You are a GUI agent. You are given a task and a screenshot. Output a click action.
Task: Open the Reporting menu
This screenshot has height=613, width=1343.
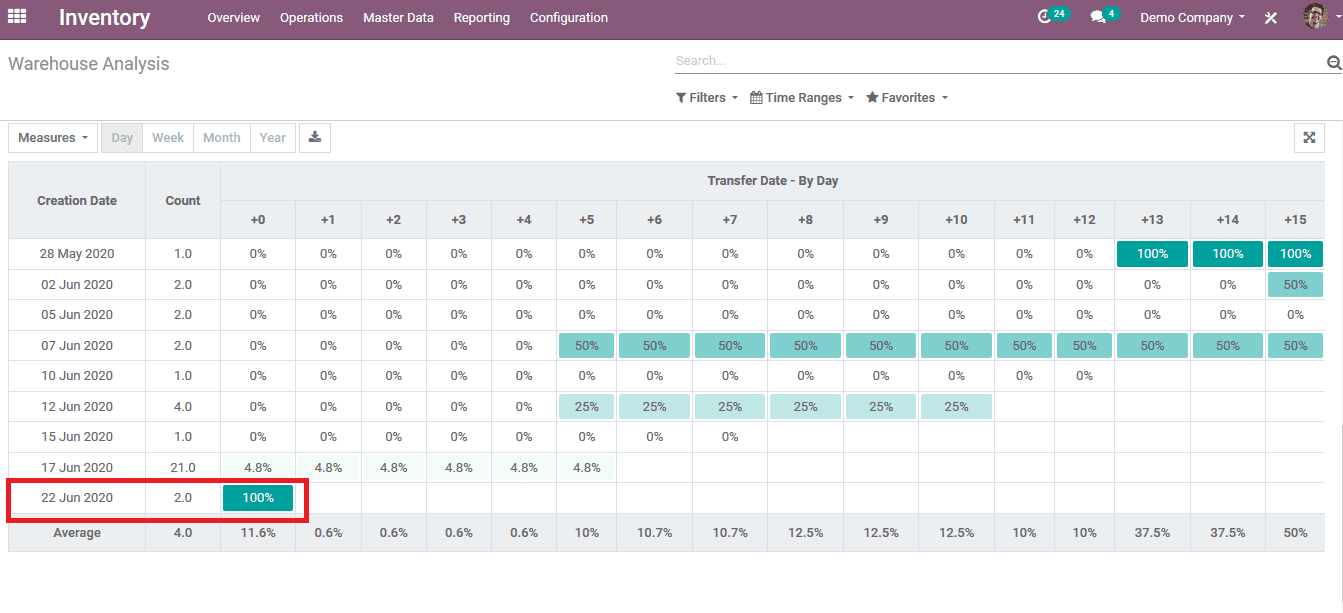coord(481,18)
